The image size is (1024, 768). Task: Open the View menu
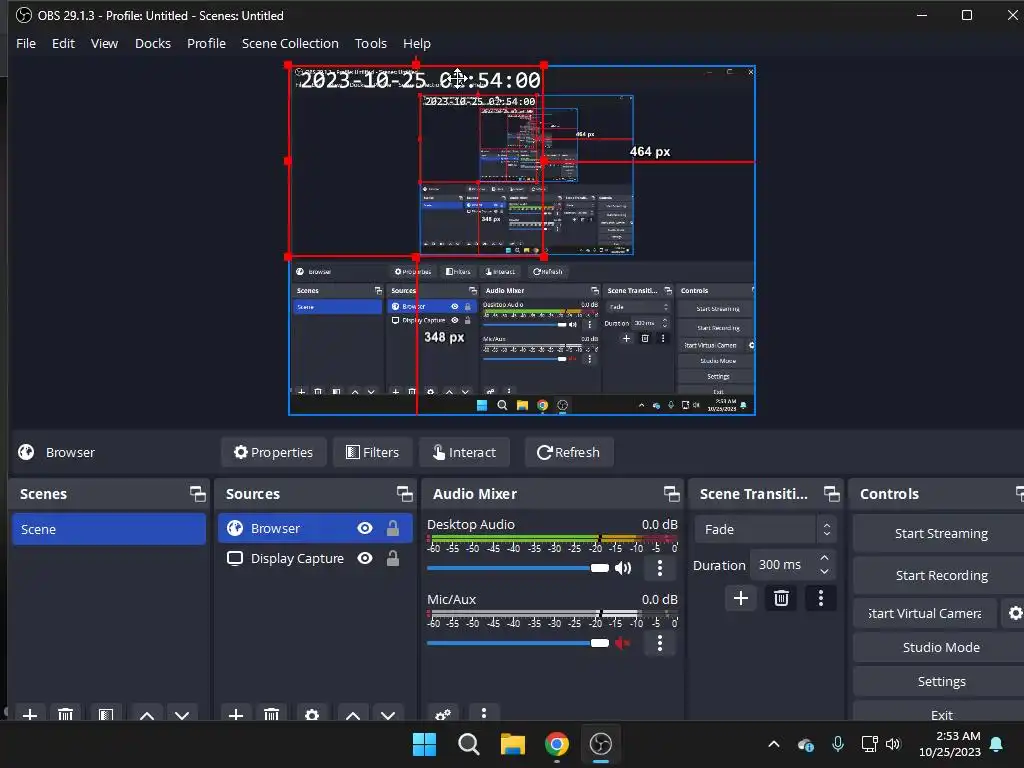tap(104, 43)
